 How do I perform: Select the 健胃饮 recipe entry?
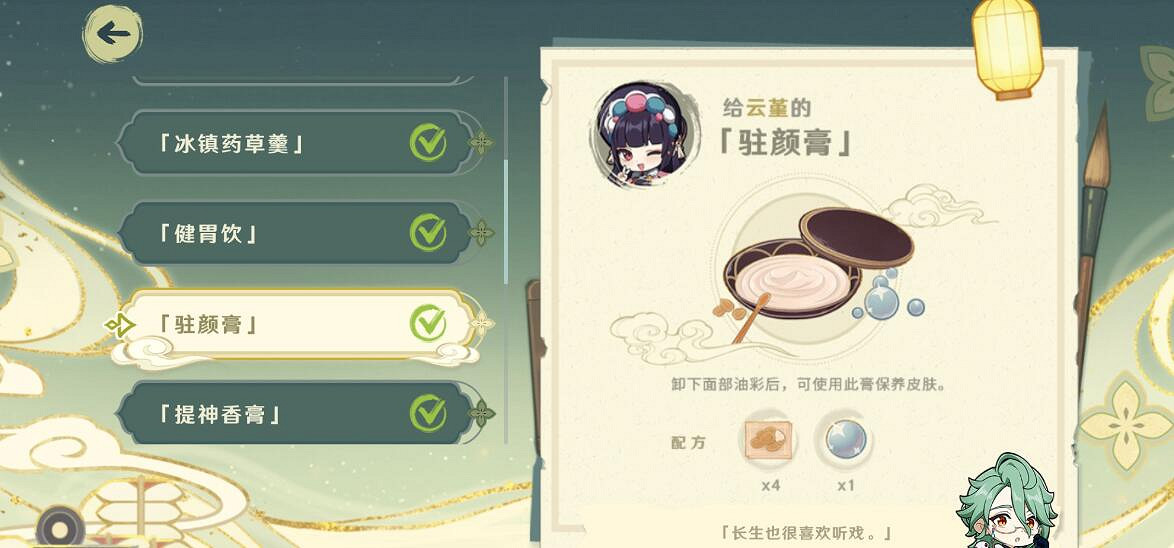(x=296, y=233)
